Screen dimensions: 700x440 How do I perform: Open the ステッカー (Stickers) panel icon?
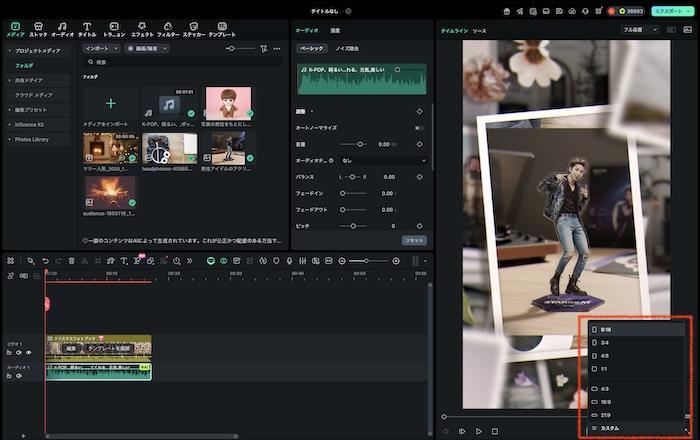(193, 24)
